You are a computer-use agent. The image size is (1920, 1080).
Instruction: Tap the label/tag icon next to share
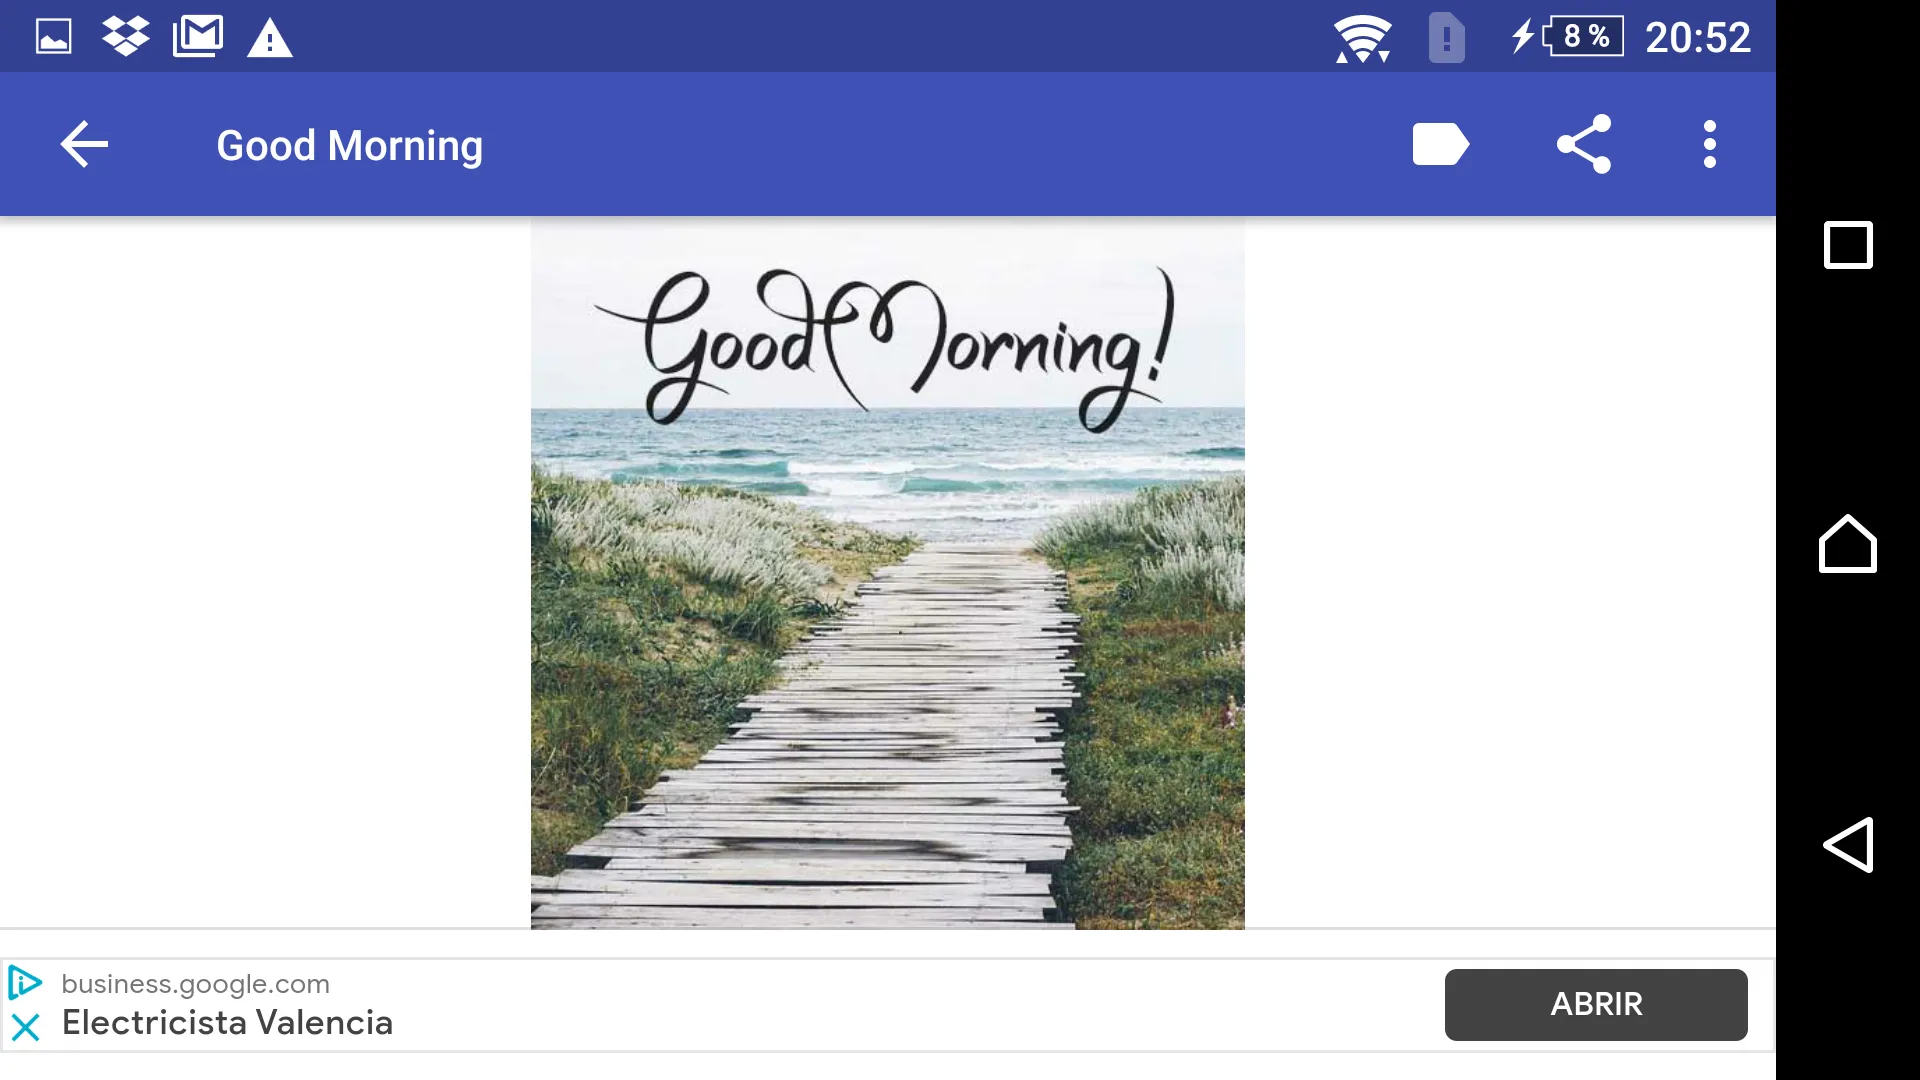1440,144
